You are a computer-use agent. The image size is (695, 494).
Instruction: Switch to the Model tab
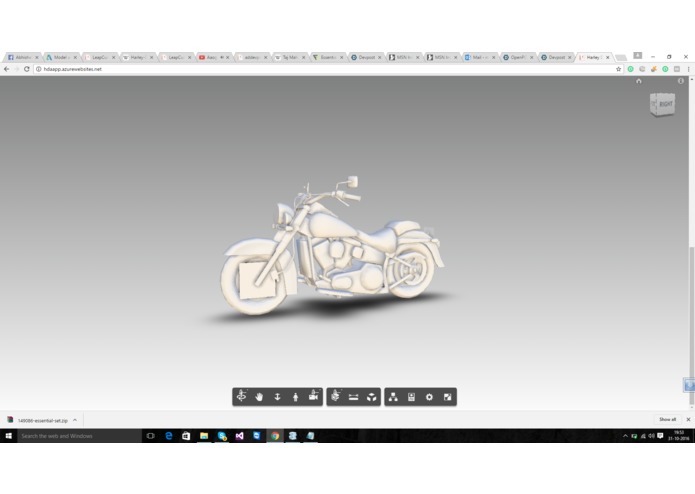point(59,58)
